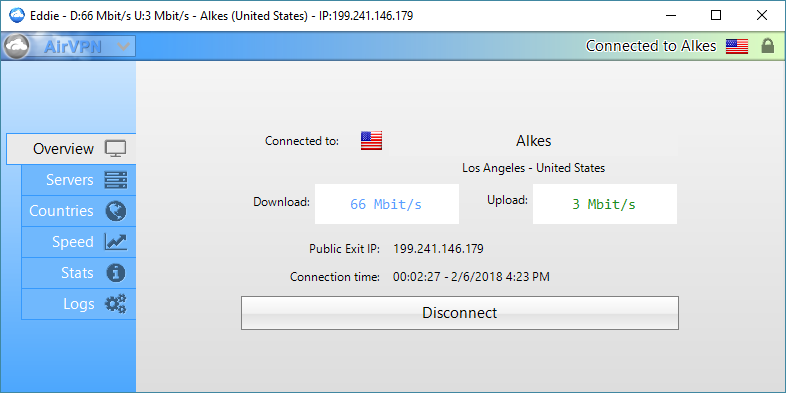Open the Countries tab
This screenshot has height=393, width=786.
(79, 211)
